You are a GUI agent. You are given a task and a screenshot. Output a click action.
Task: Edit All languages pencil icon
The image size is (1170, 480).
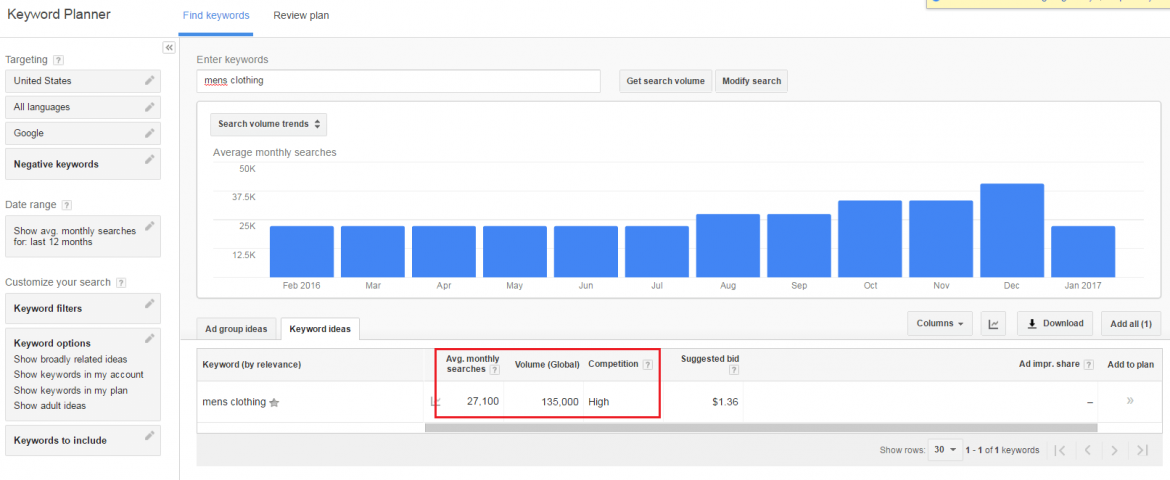(150, 106)
